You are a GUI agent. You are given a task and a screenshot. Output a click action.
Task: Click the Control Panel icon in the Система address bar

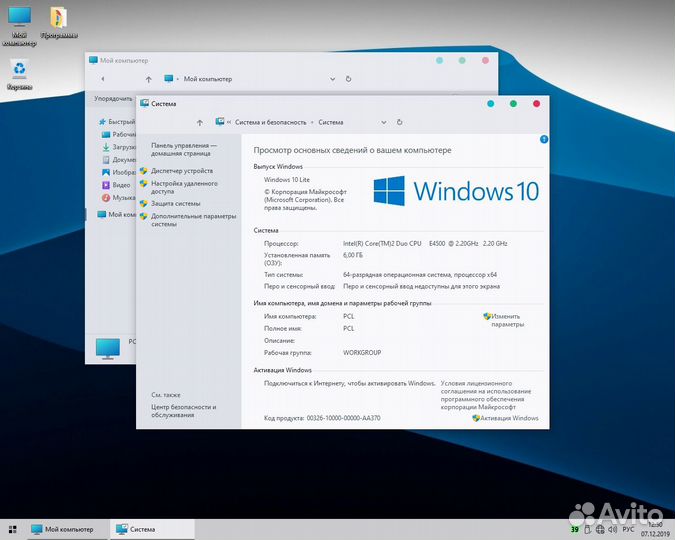click(220, 122)
